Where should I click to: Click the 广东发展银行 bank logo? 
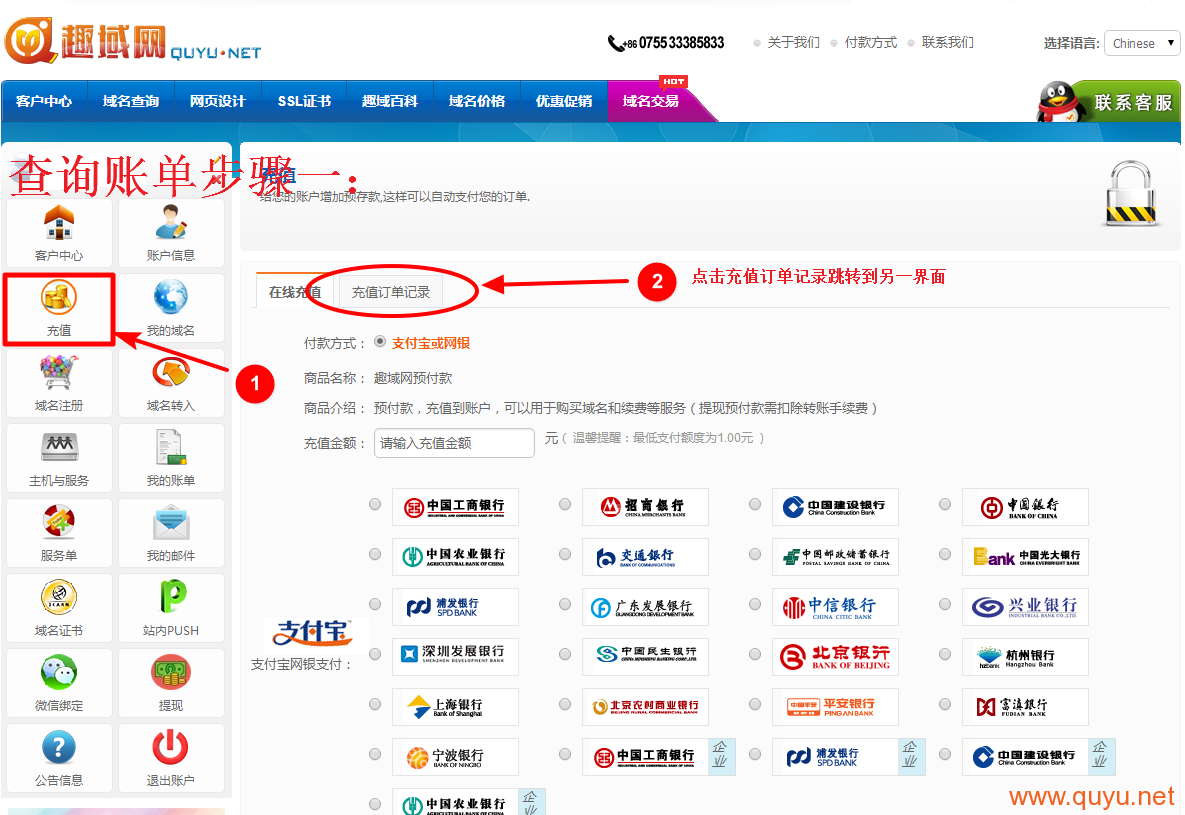pyautogui.click(x=645, y=607)
